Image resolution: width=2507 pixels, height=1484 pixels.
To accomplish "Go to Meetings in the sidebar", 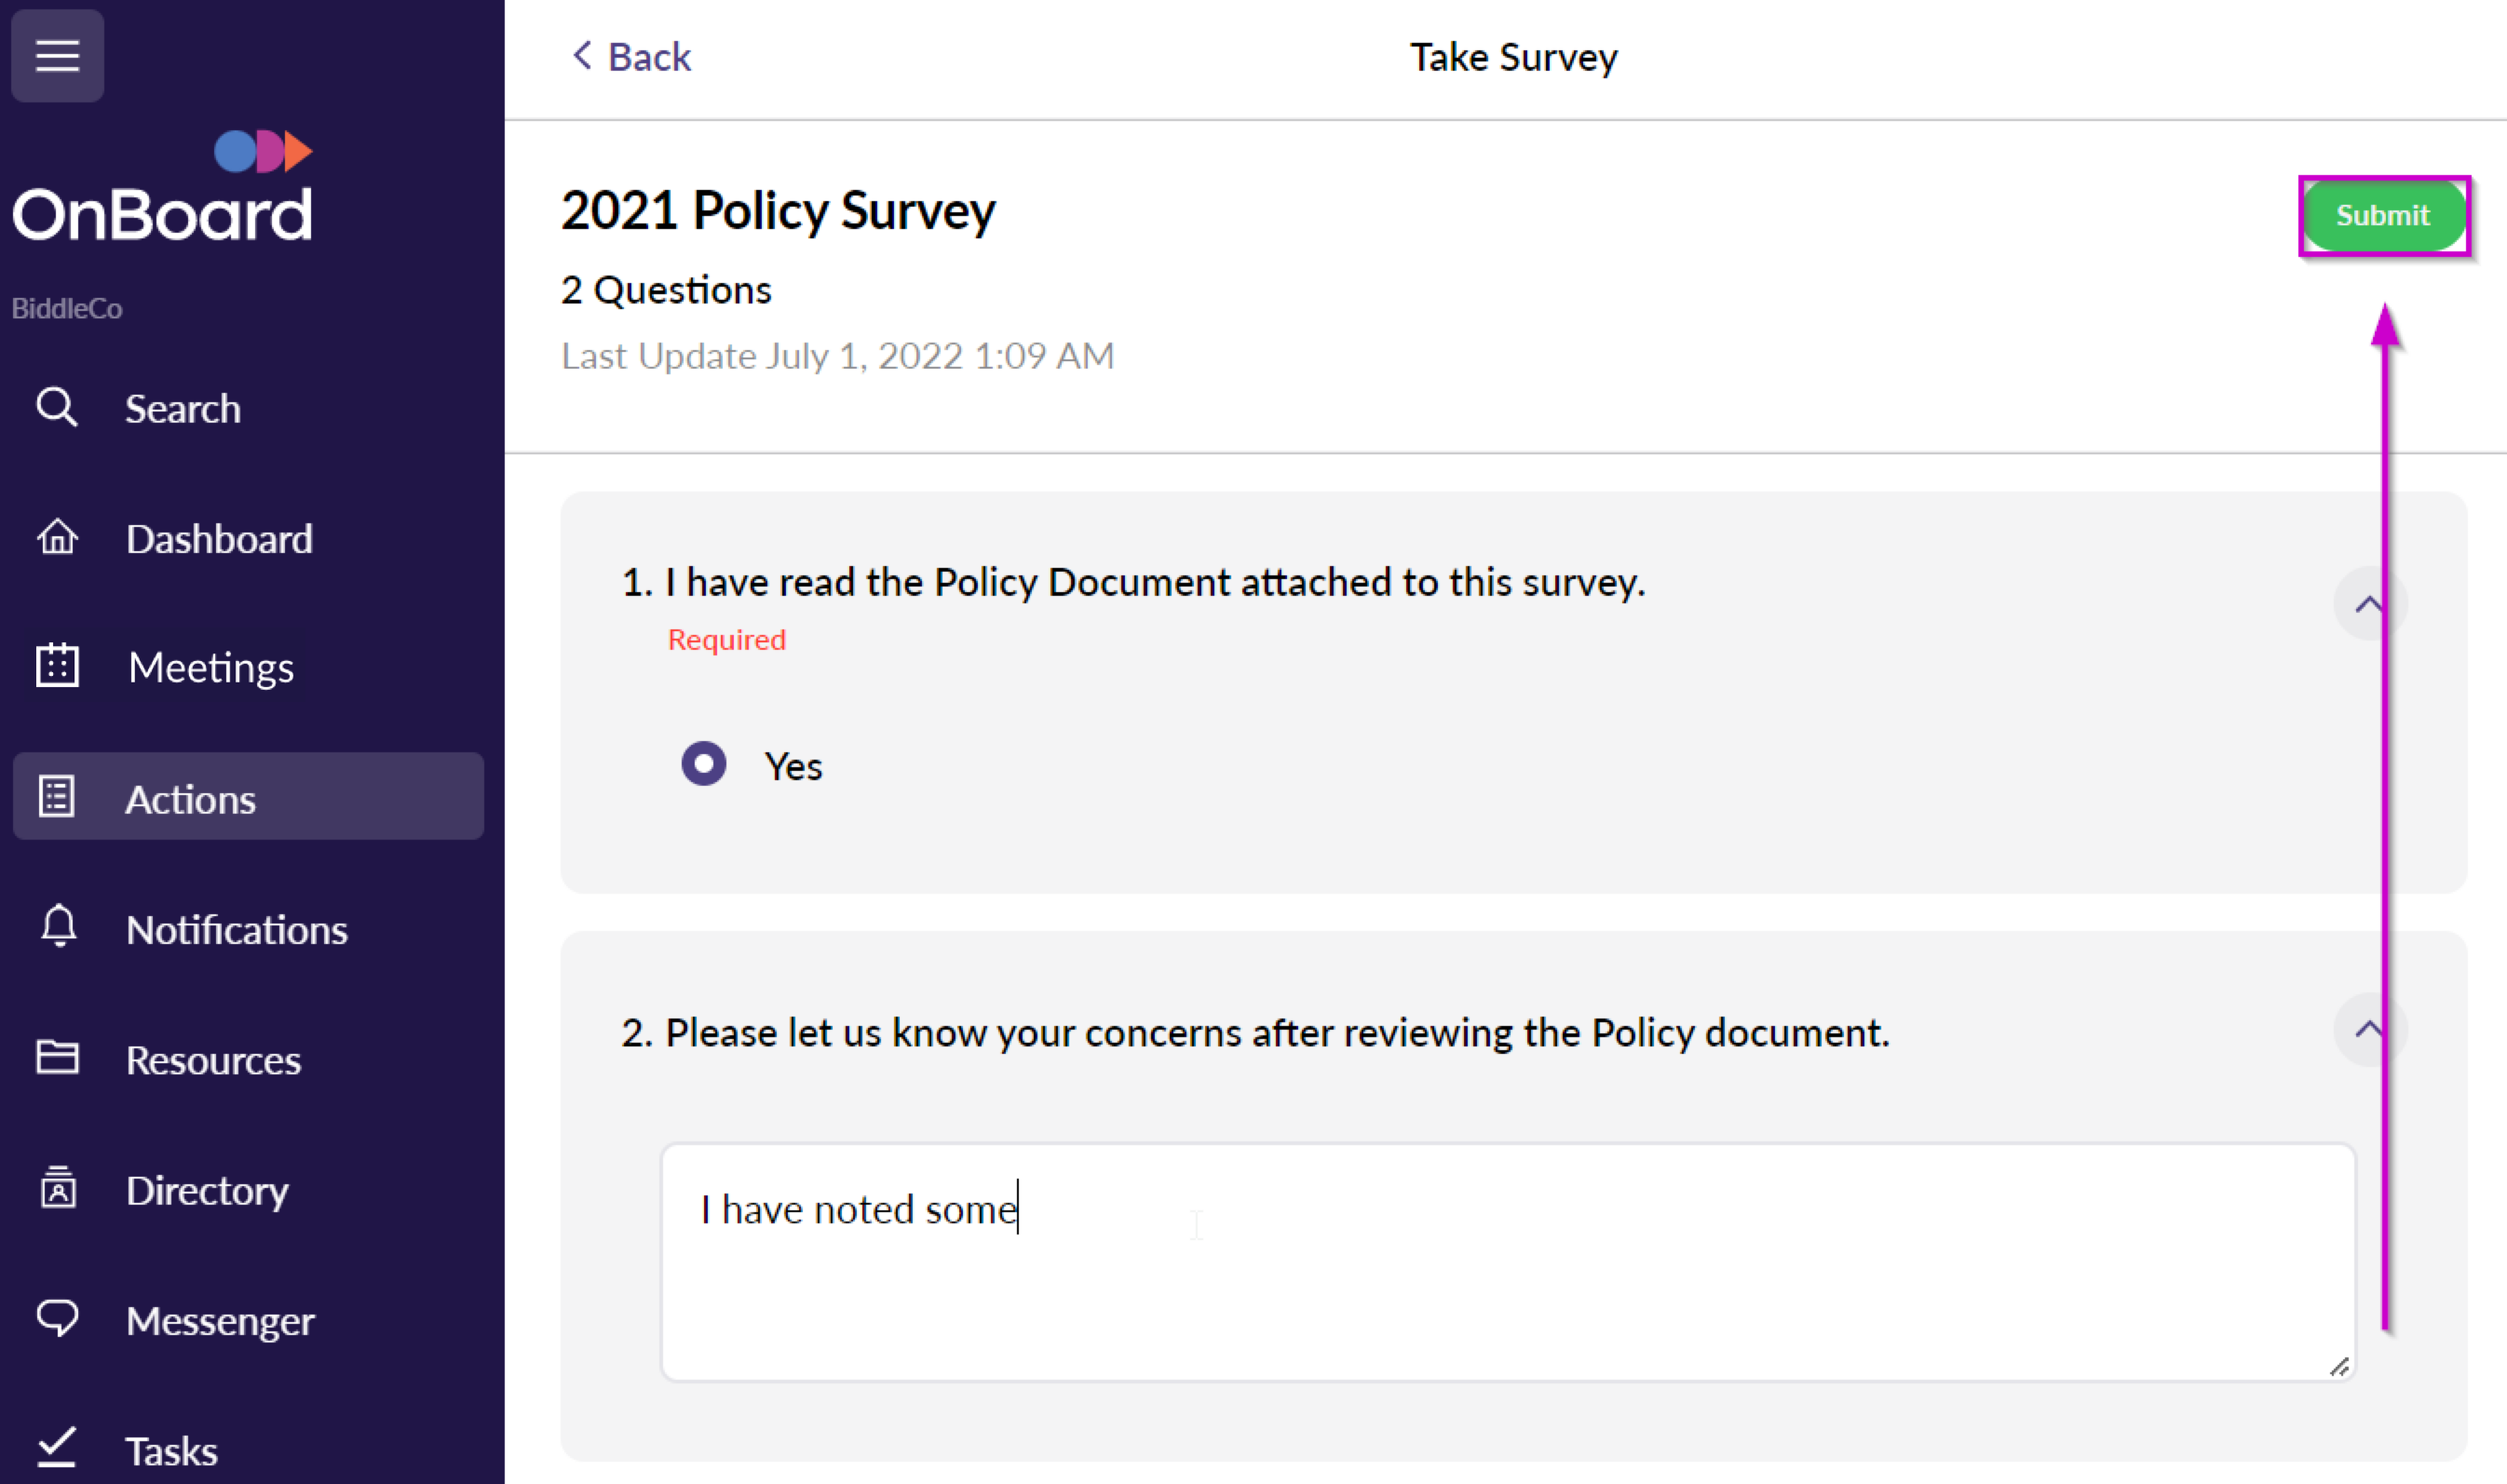I will coord(210,667).
